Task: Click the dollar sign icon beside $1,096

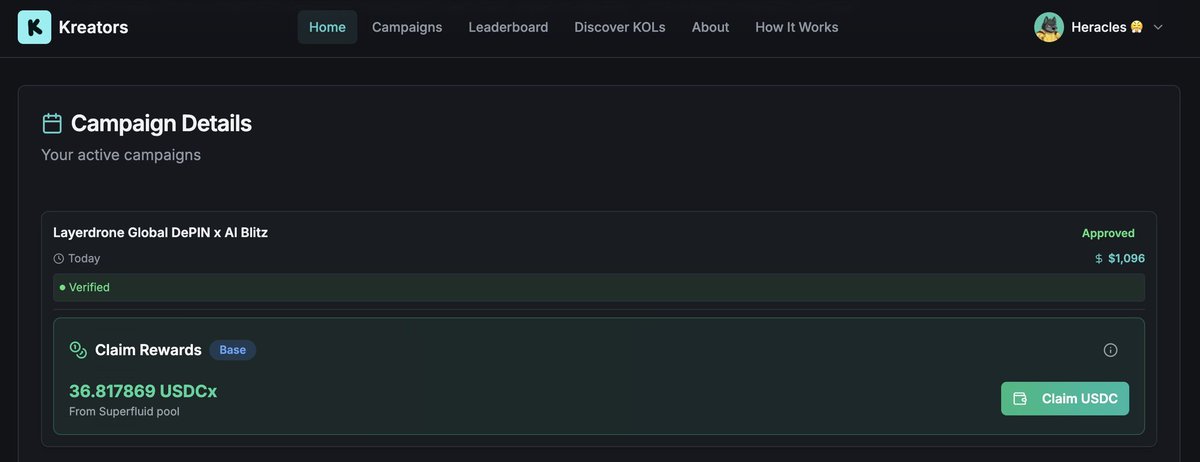Action: 1099,258
